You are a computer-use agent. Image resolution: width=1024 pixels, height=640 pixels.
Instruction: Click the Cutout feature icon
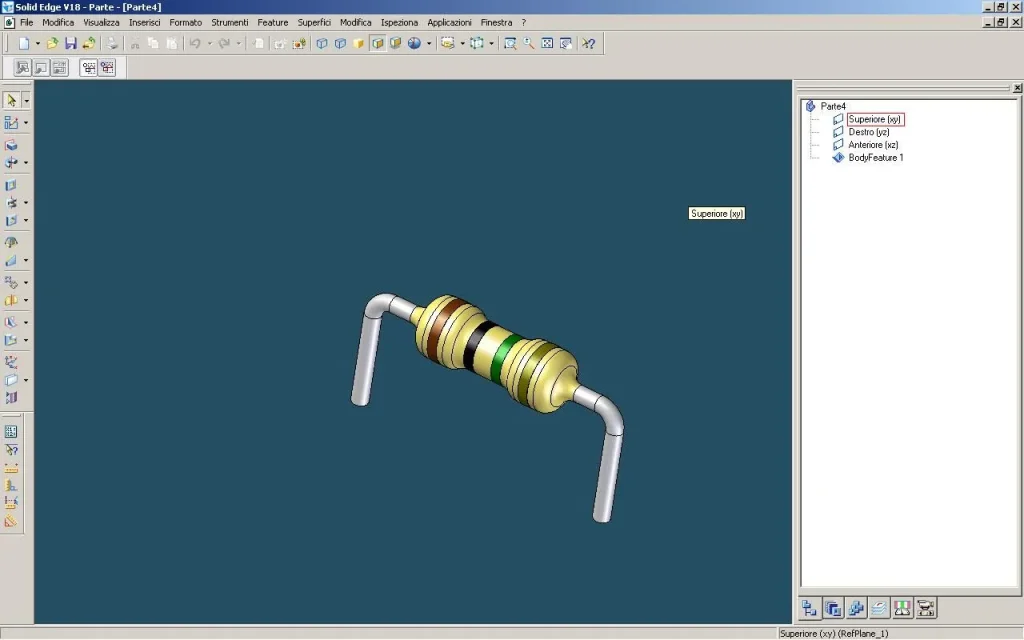(11, 185)
